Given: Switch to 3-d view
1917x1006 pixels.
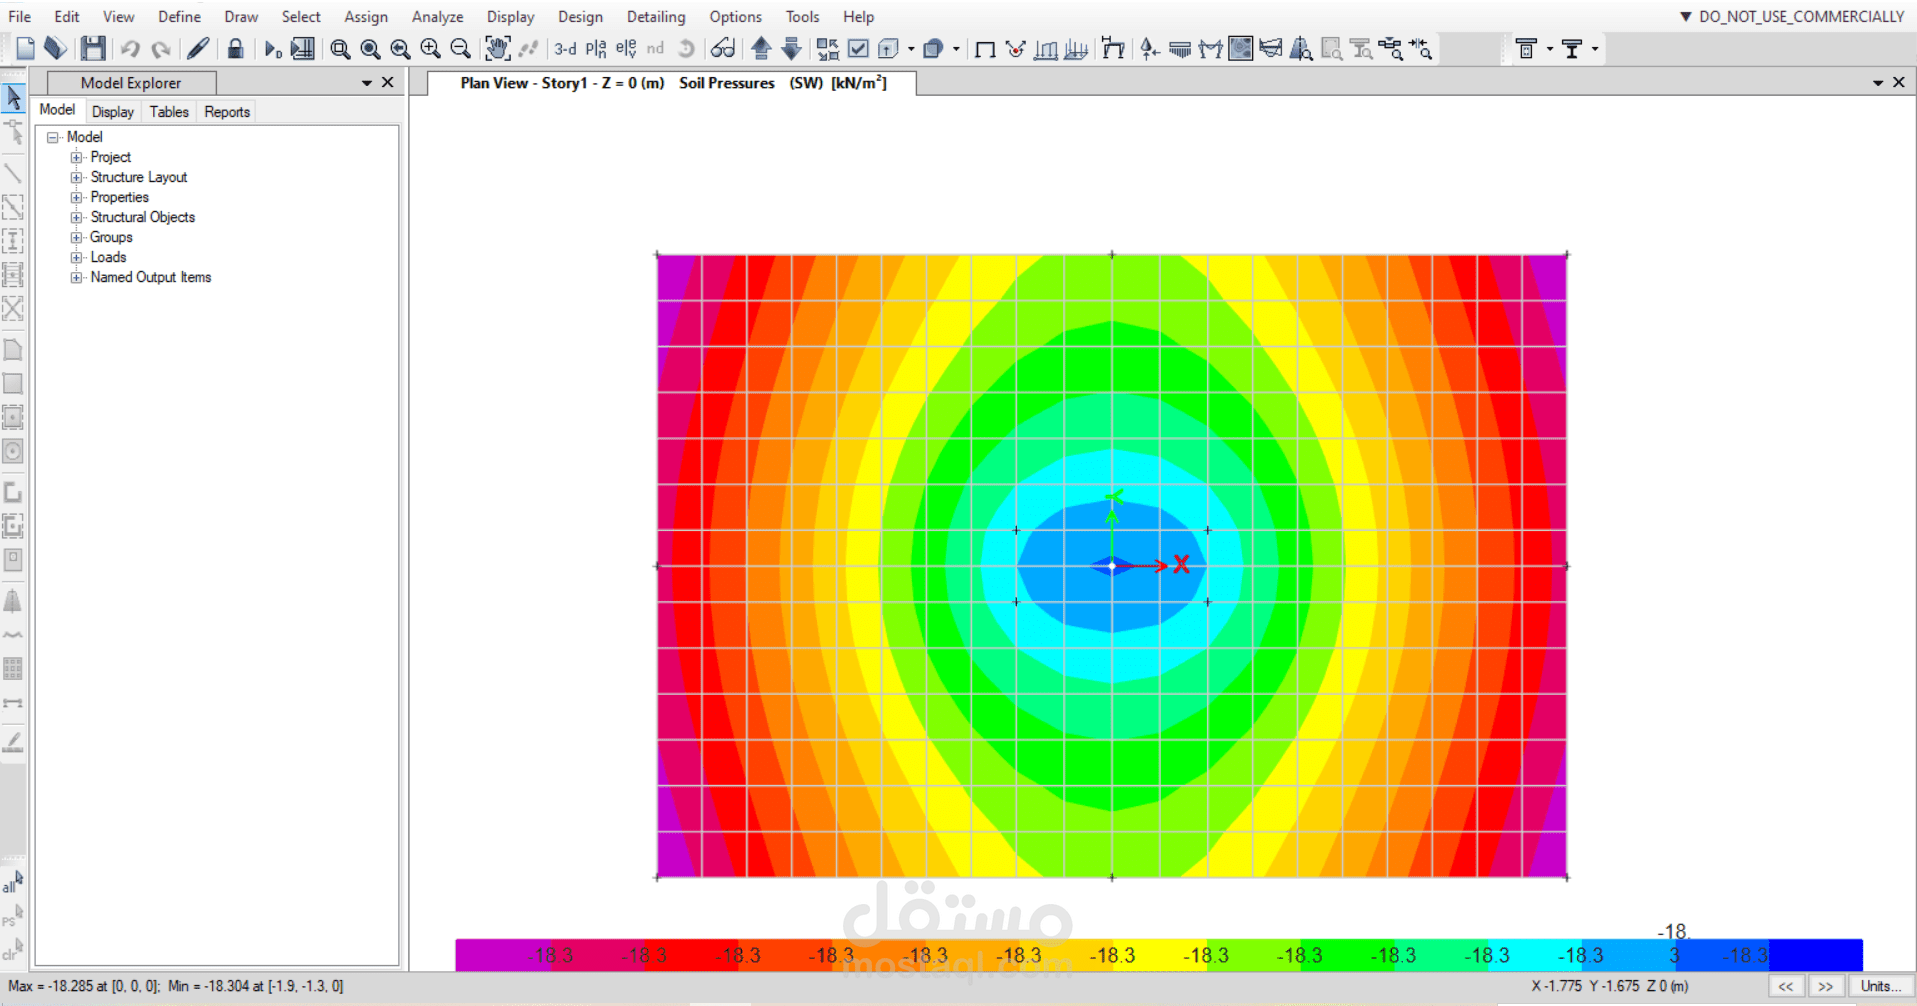Looking at the screenshot, I should tap(565, 48).
